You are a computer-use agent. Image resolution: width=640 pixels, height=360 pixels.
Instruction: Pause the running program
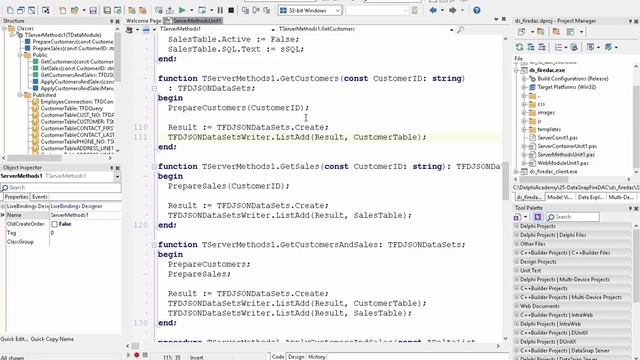[220, 10]
